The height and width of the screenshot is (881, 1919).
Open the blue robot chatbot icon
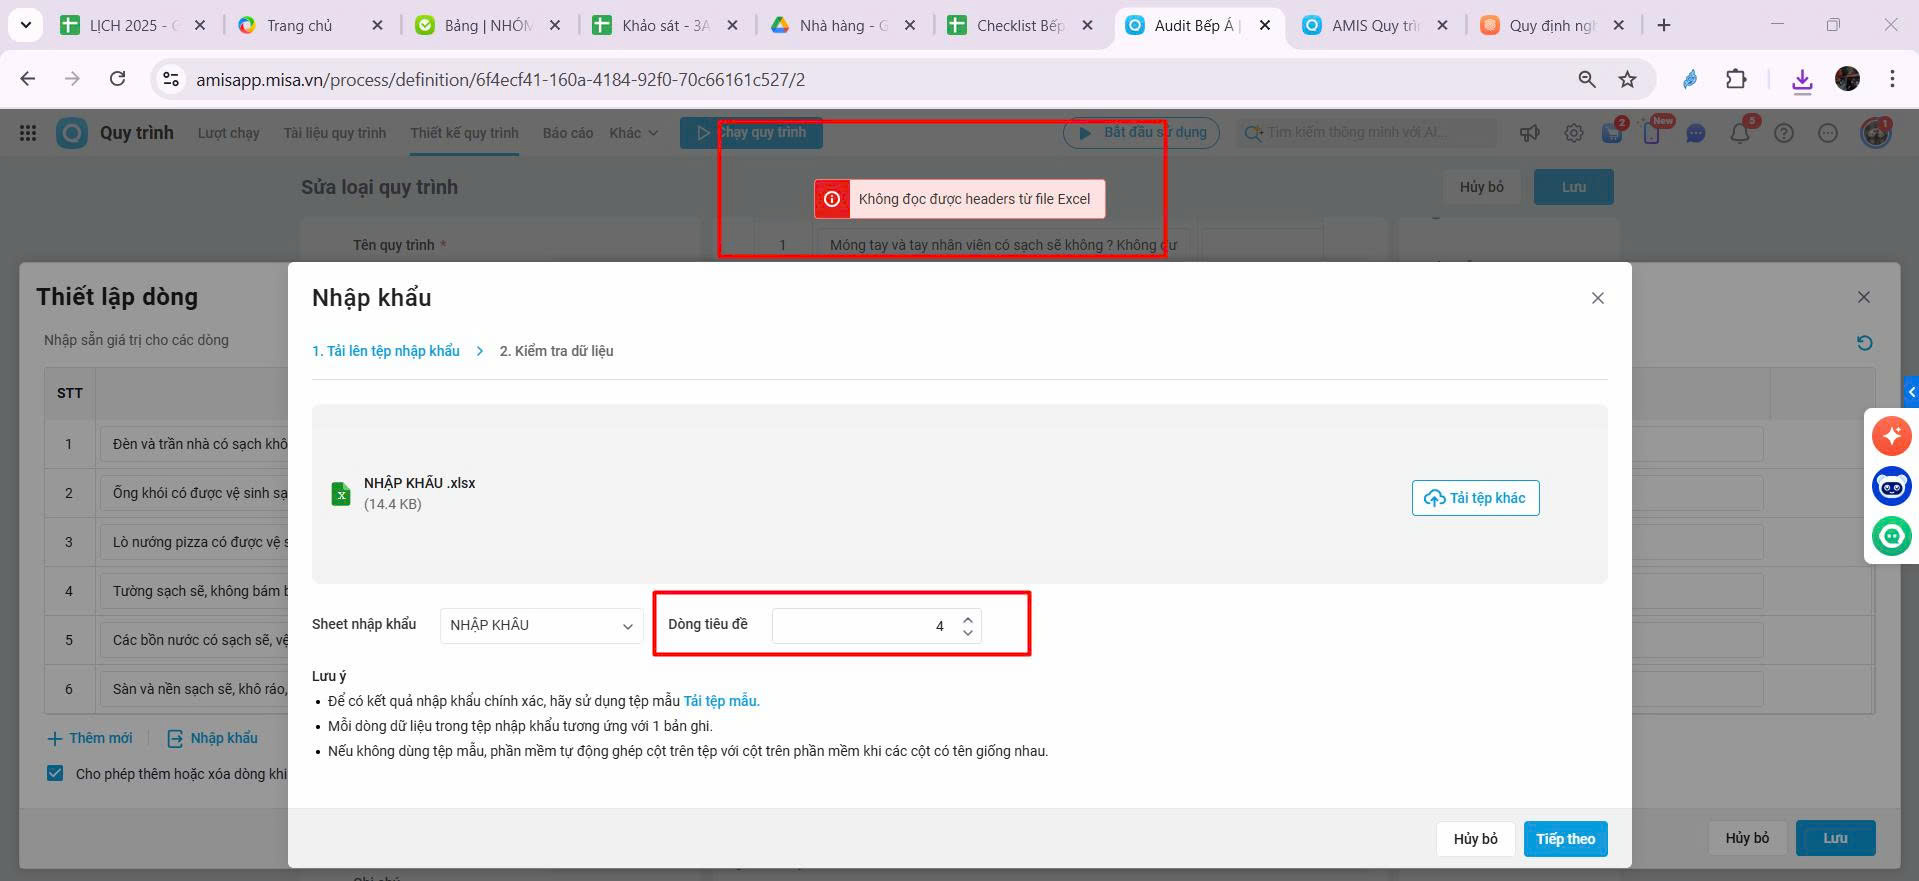click(1892, 487)
